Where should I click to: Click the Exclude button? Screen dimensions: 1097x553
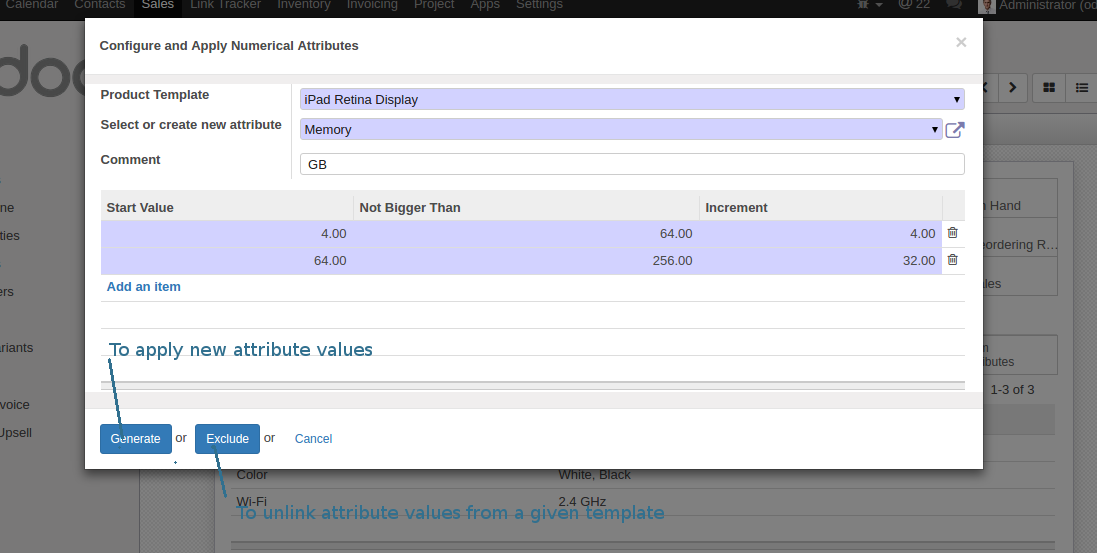(x=227, y=439)
